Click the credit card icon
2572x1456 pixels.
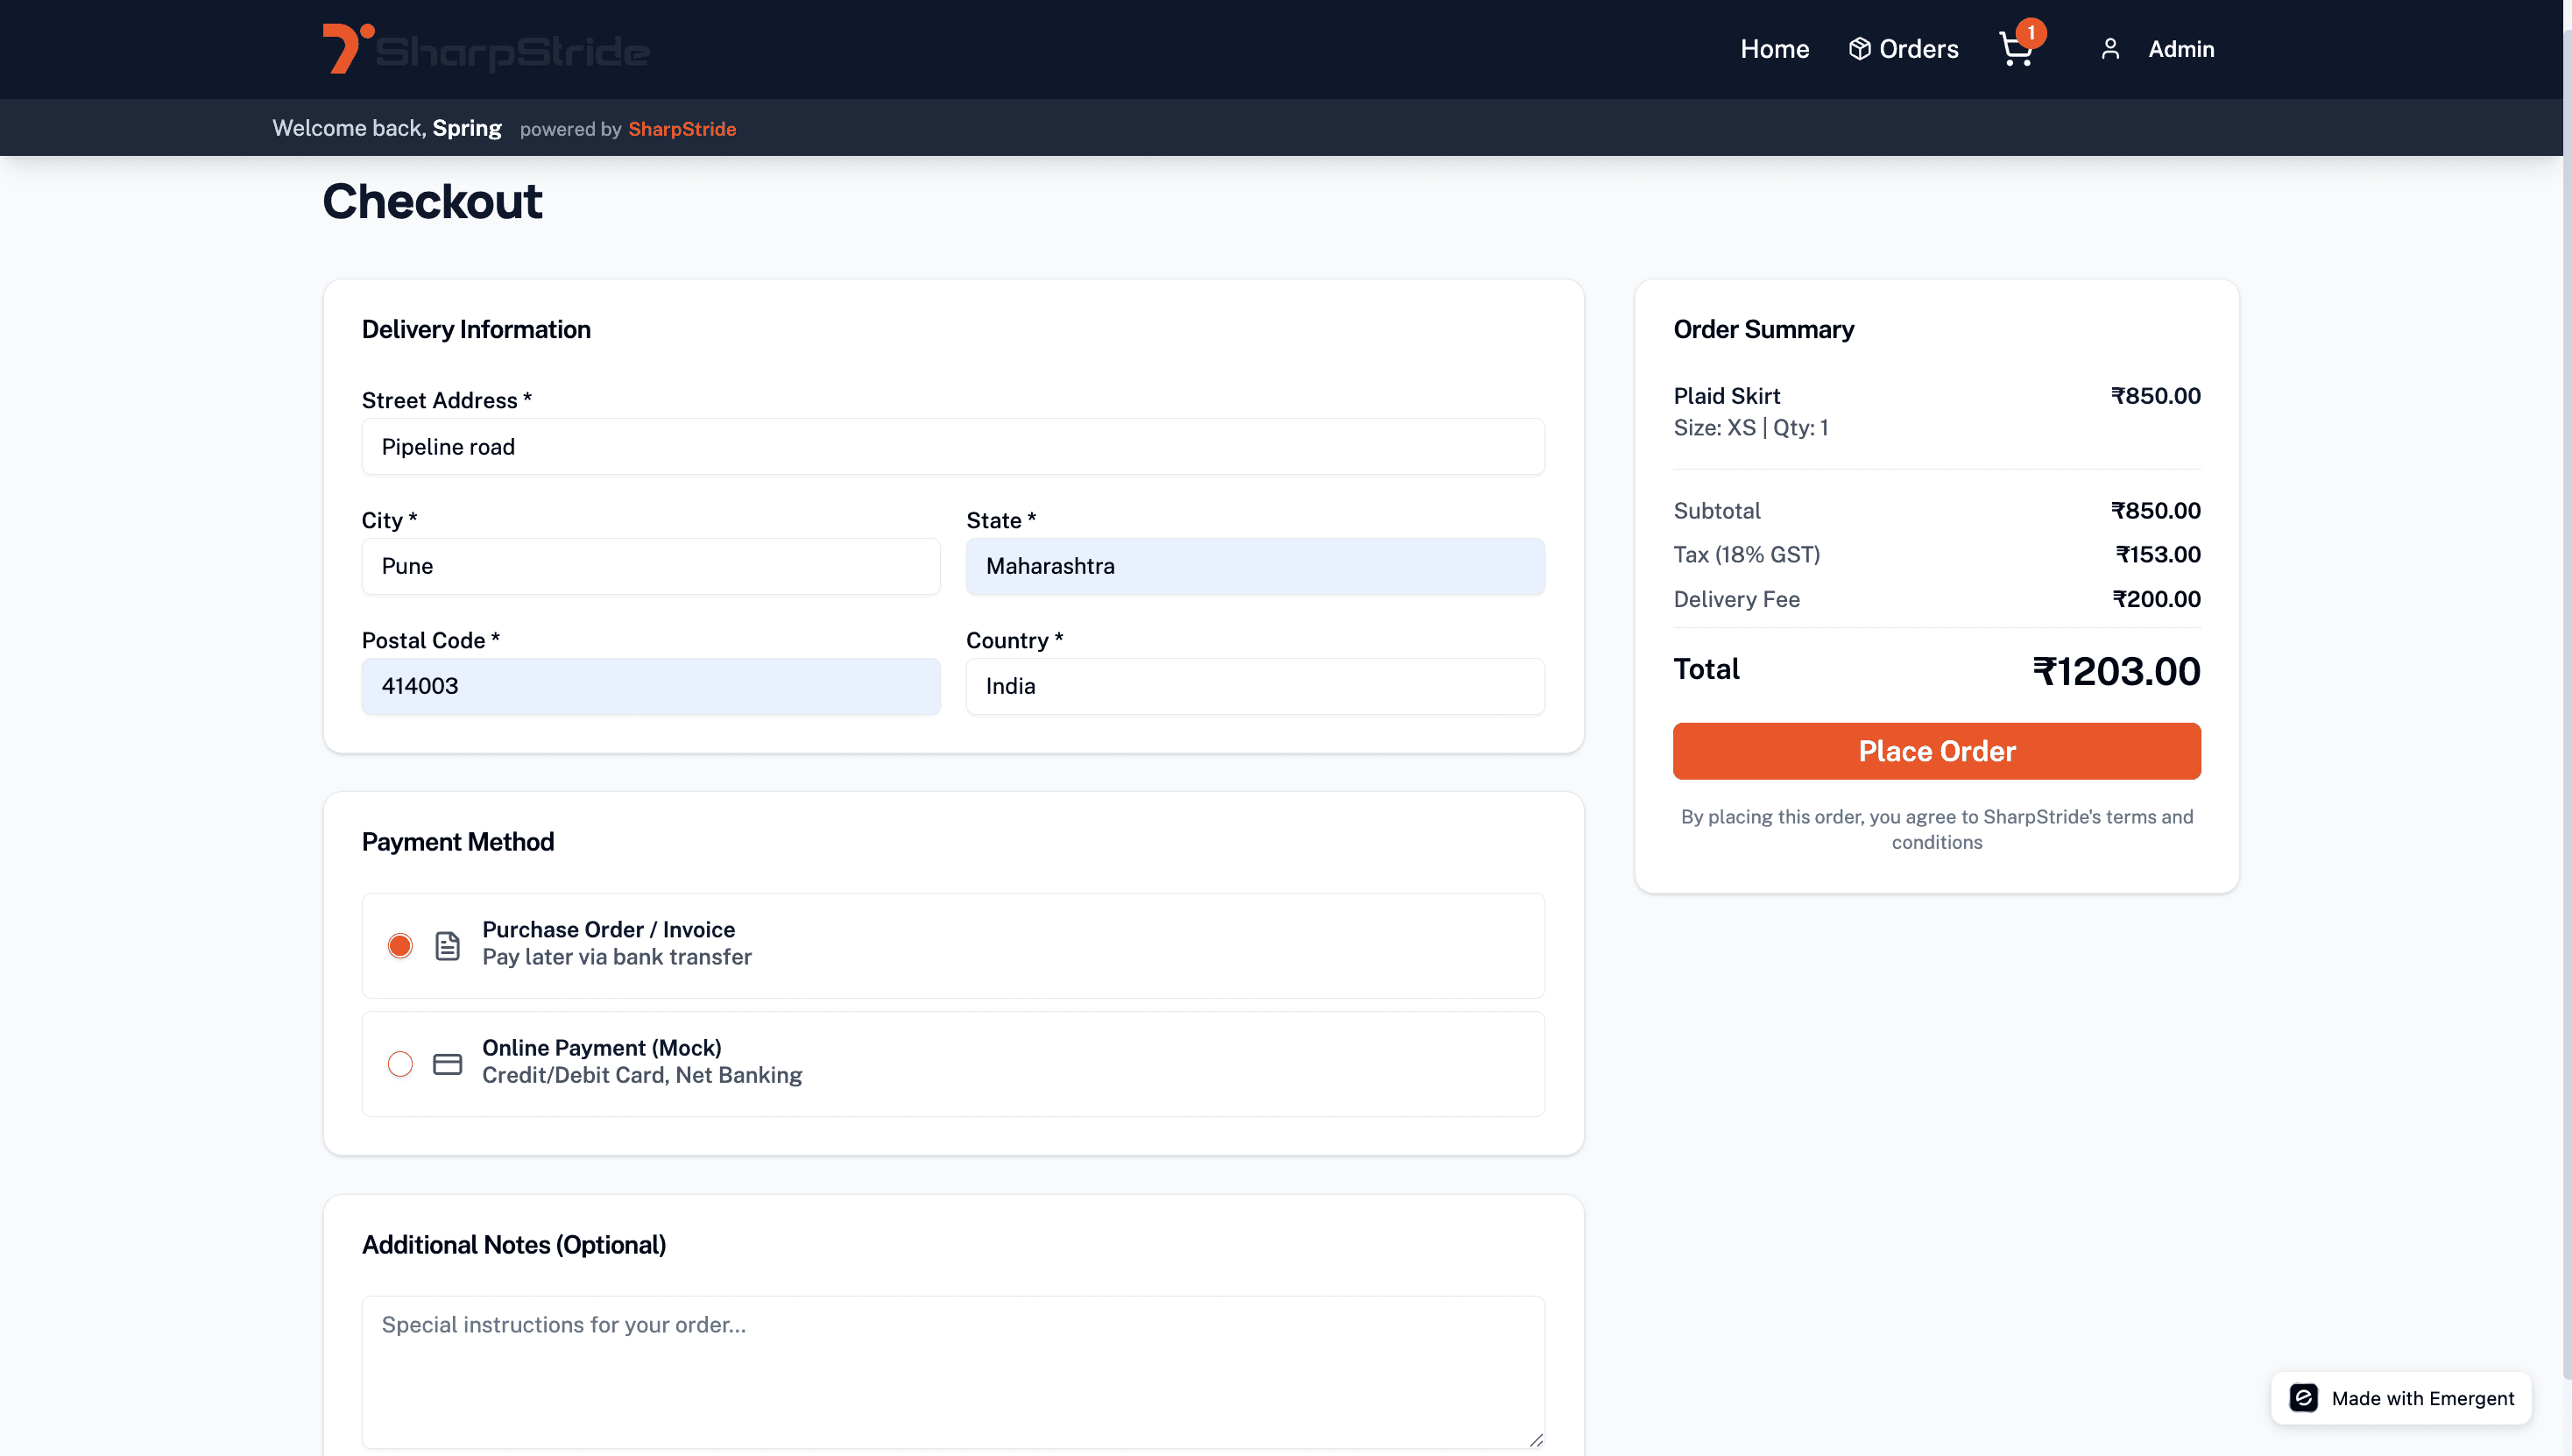click(x=447, y=1064)
